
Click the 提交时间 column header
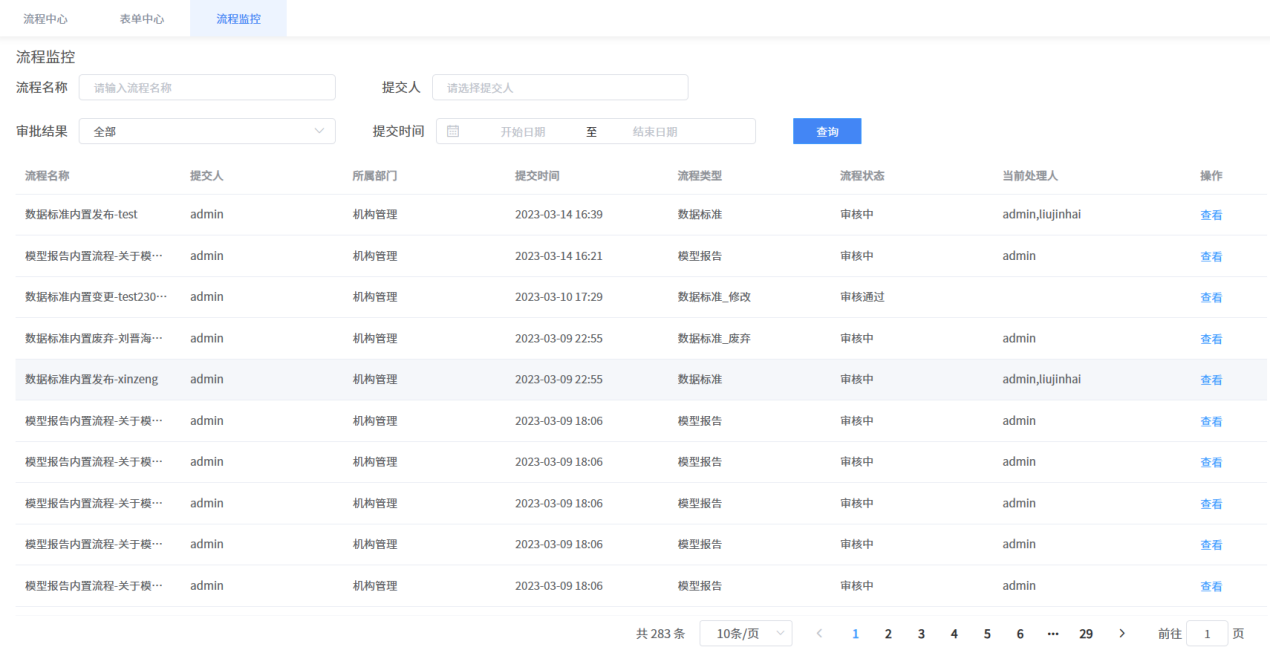pyautogui.click(x=537, y=175)
